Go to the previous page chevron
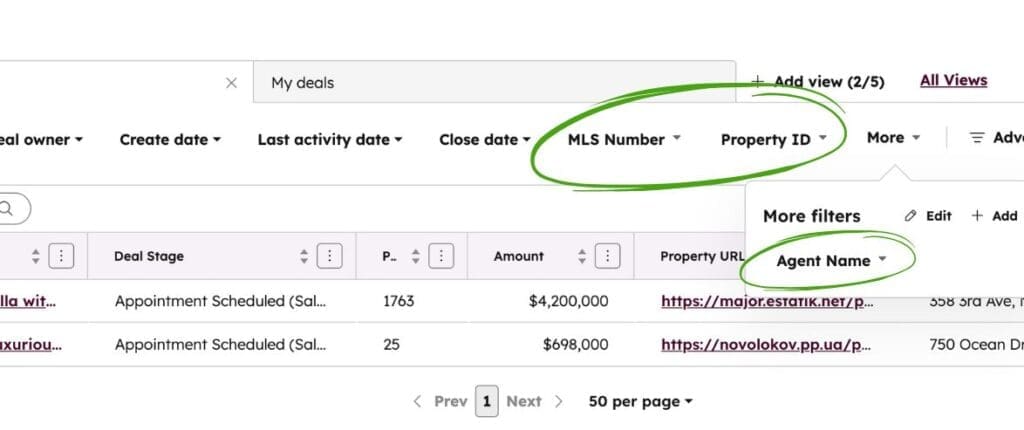The height and width of the screenshot is (430, 1024). coord(418,401)
